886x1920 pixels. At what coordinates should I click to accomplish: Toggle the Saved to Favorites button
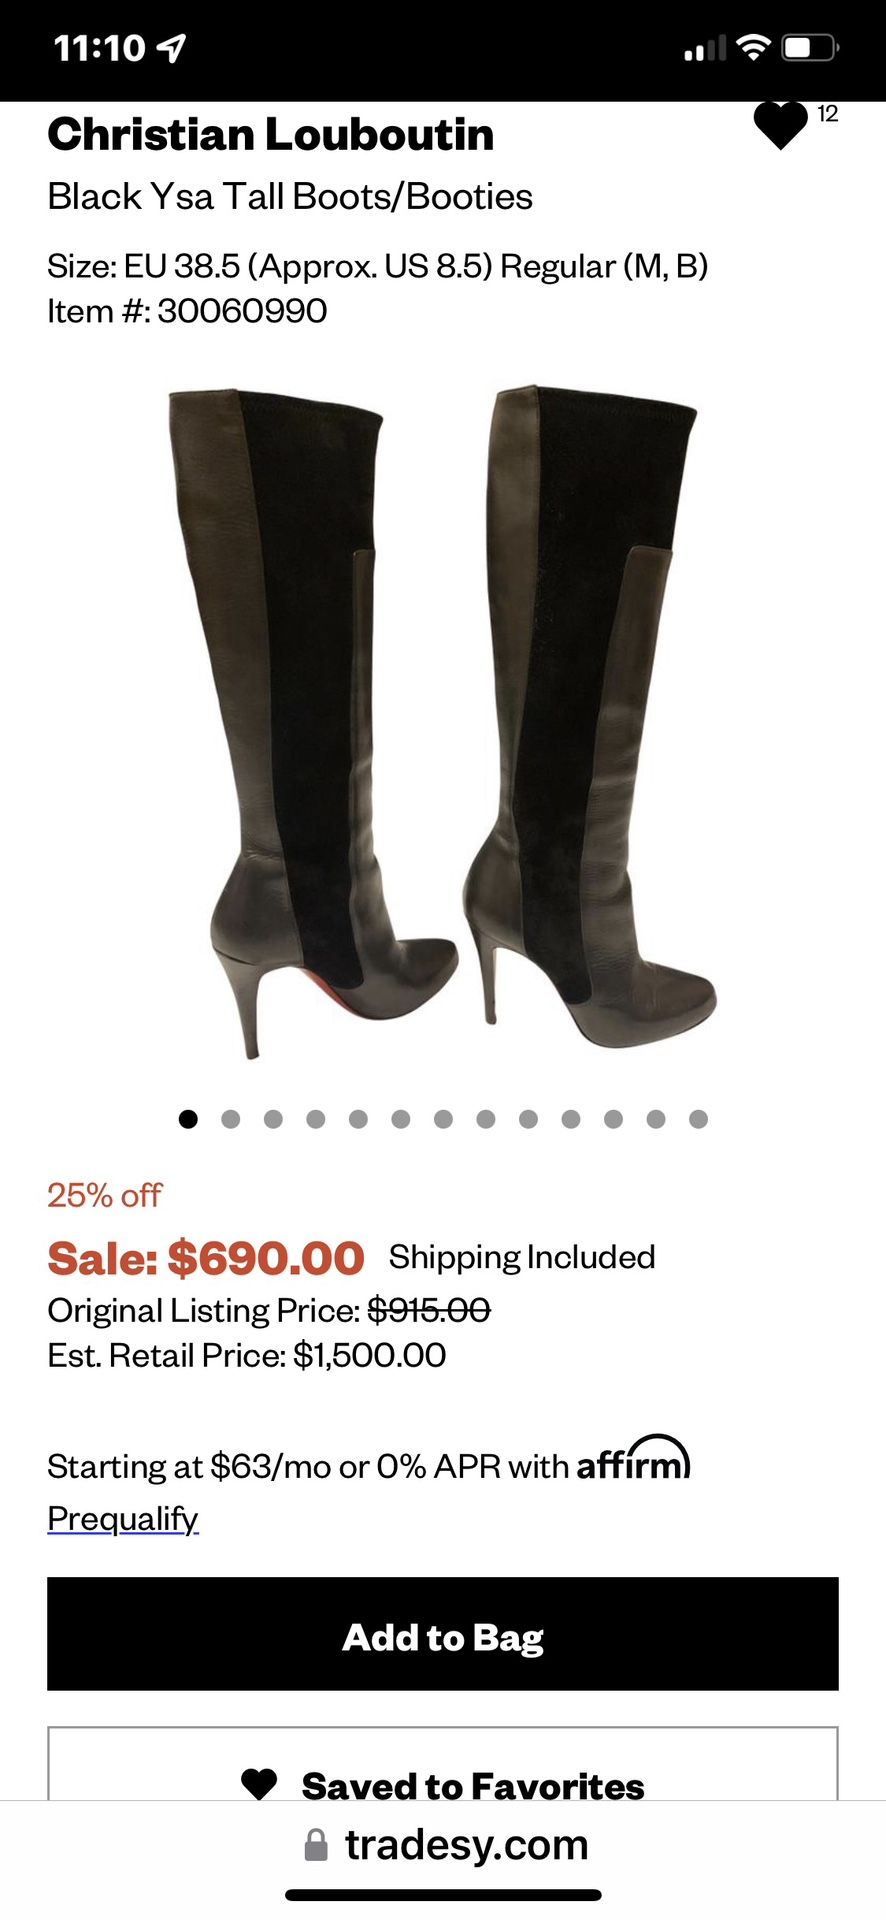443,1764
